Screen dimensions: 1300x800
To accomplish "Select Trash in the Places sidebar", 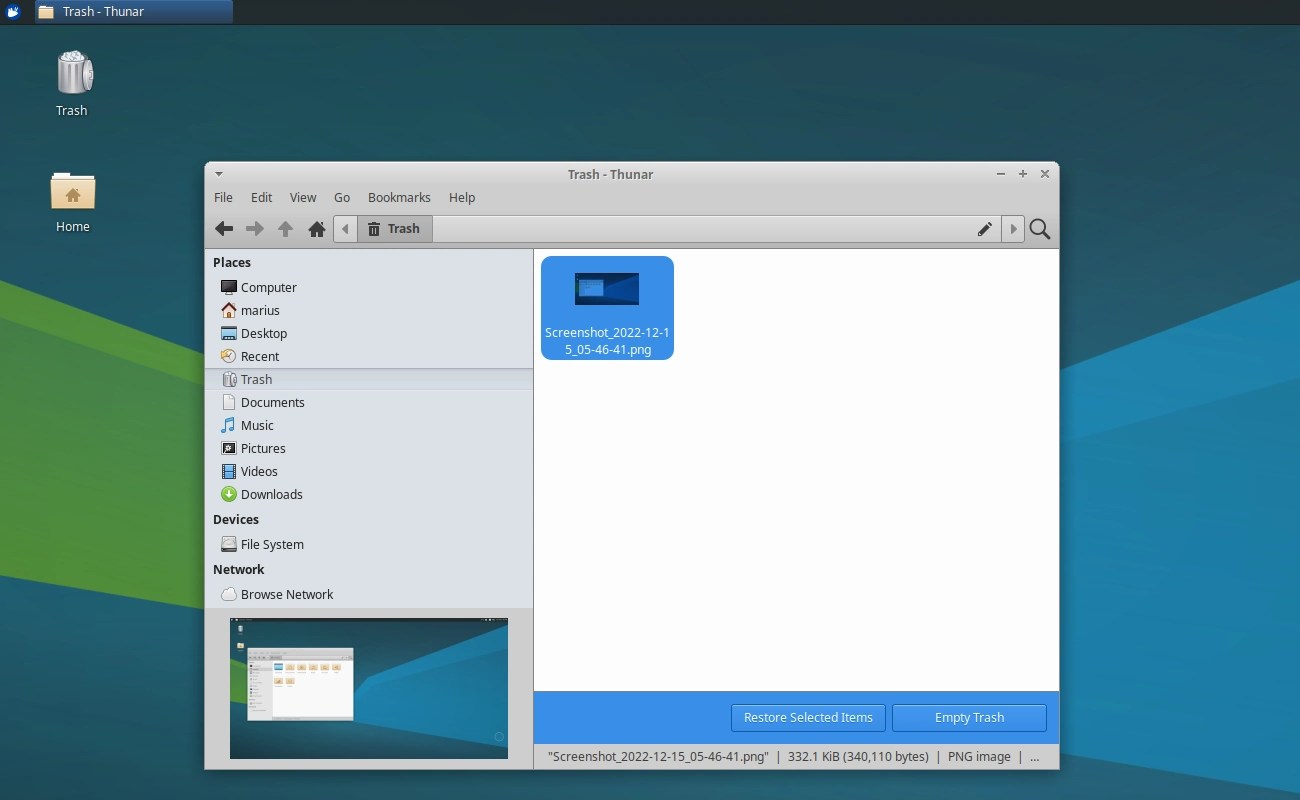I will coord(369,379).
